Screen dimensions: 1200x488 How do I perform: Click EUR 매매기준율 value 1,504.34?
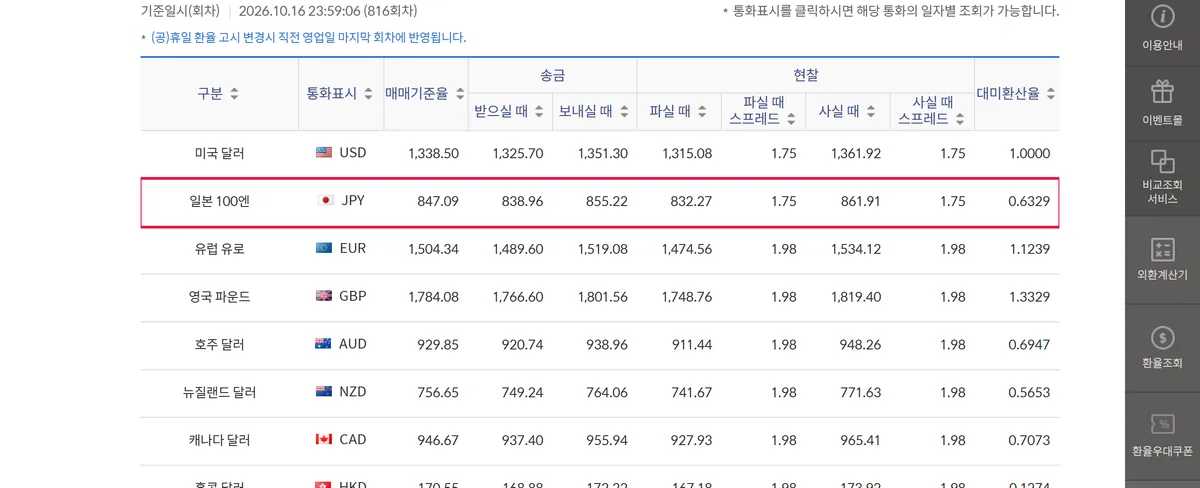tap(433, 249)
